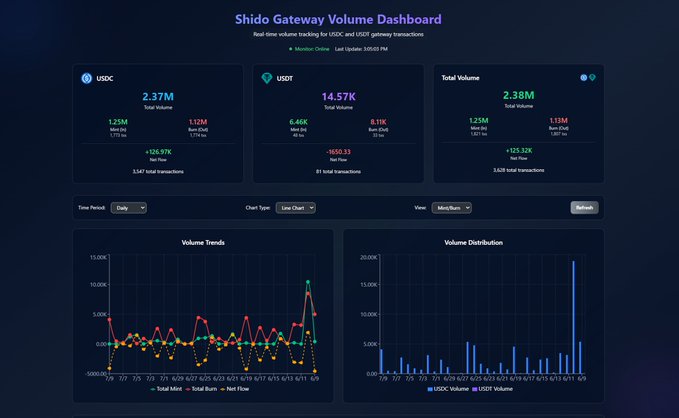Image resolution: width=679 pixels, height=418 pixels.
Task: Click the Real-time volume tracking subtitle
Action: pos(338,34)
